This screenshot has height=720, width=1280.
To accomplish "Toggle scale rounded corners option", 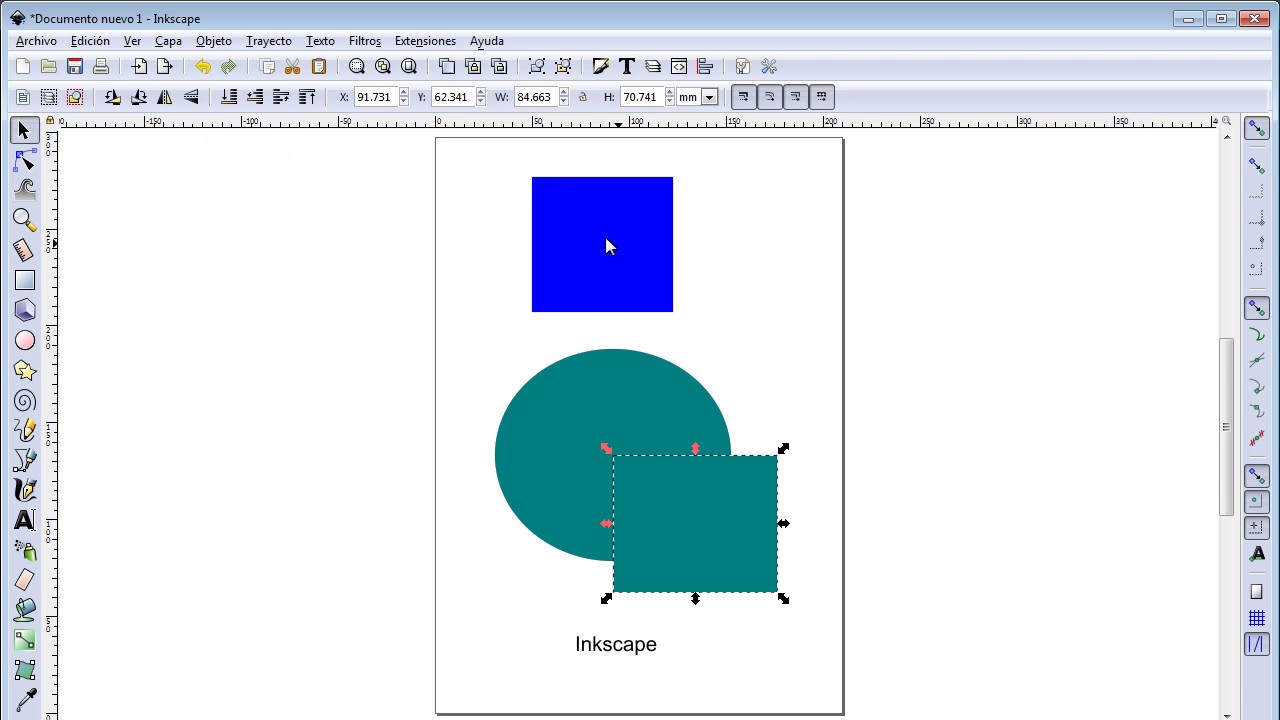I will [770, 97].
